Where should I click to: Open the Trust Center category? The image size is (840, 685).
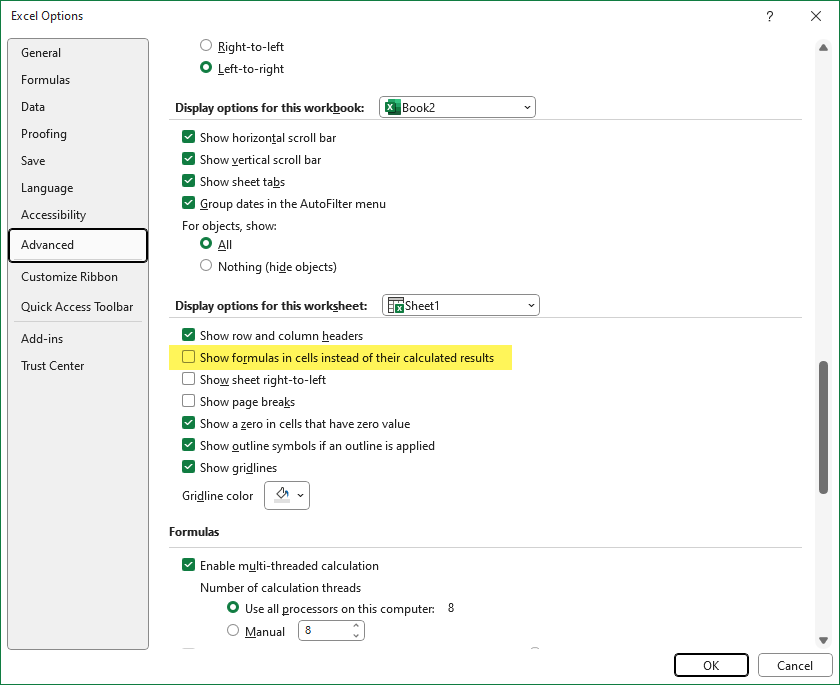coord(53,366)
